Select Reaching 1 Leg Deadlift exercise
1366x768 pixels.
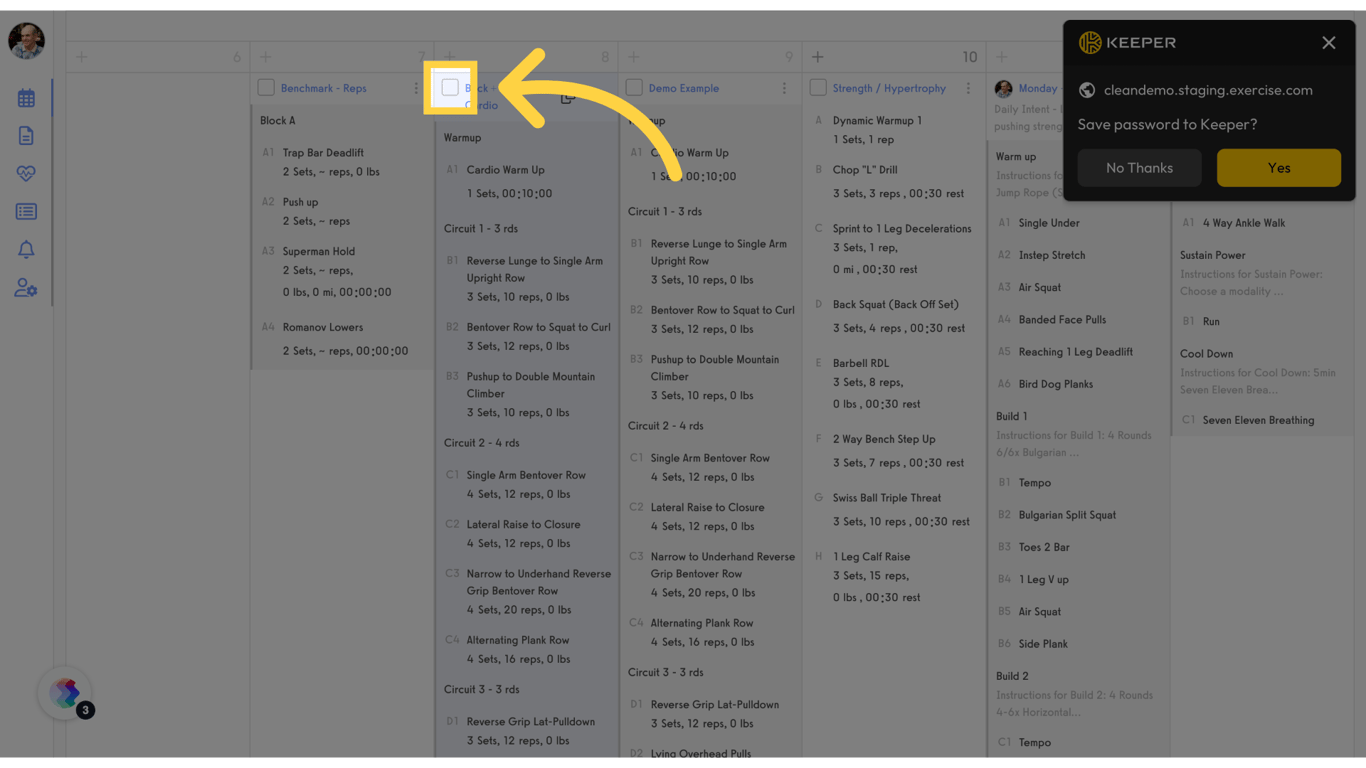(1076, 352)
